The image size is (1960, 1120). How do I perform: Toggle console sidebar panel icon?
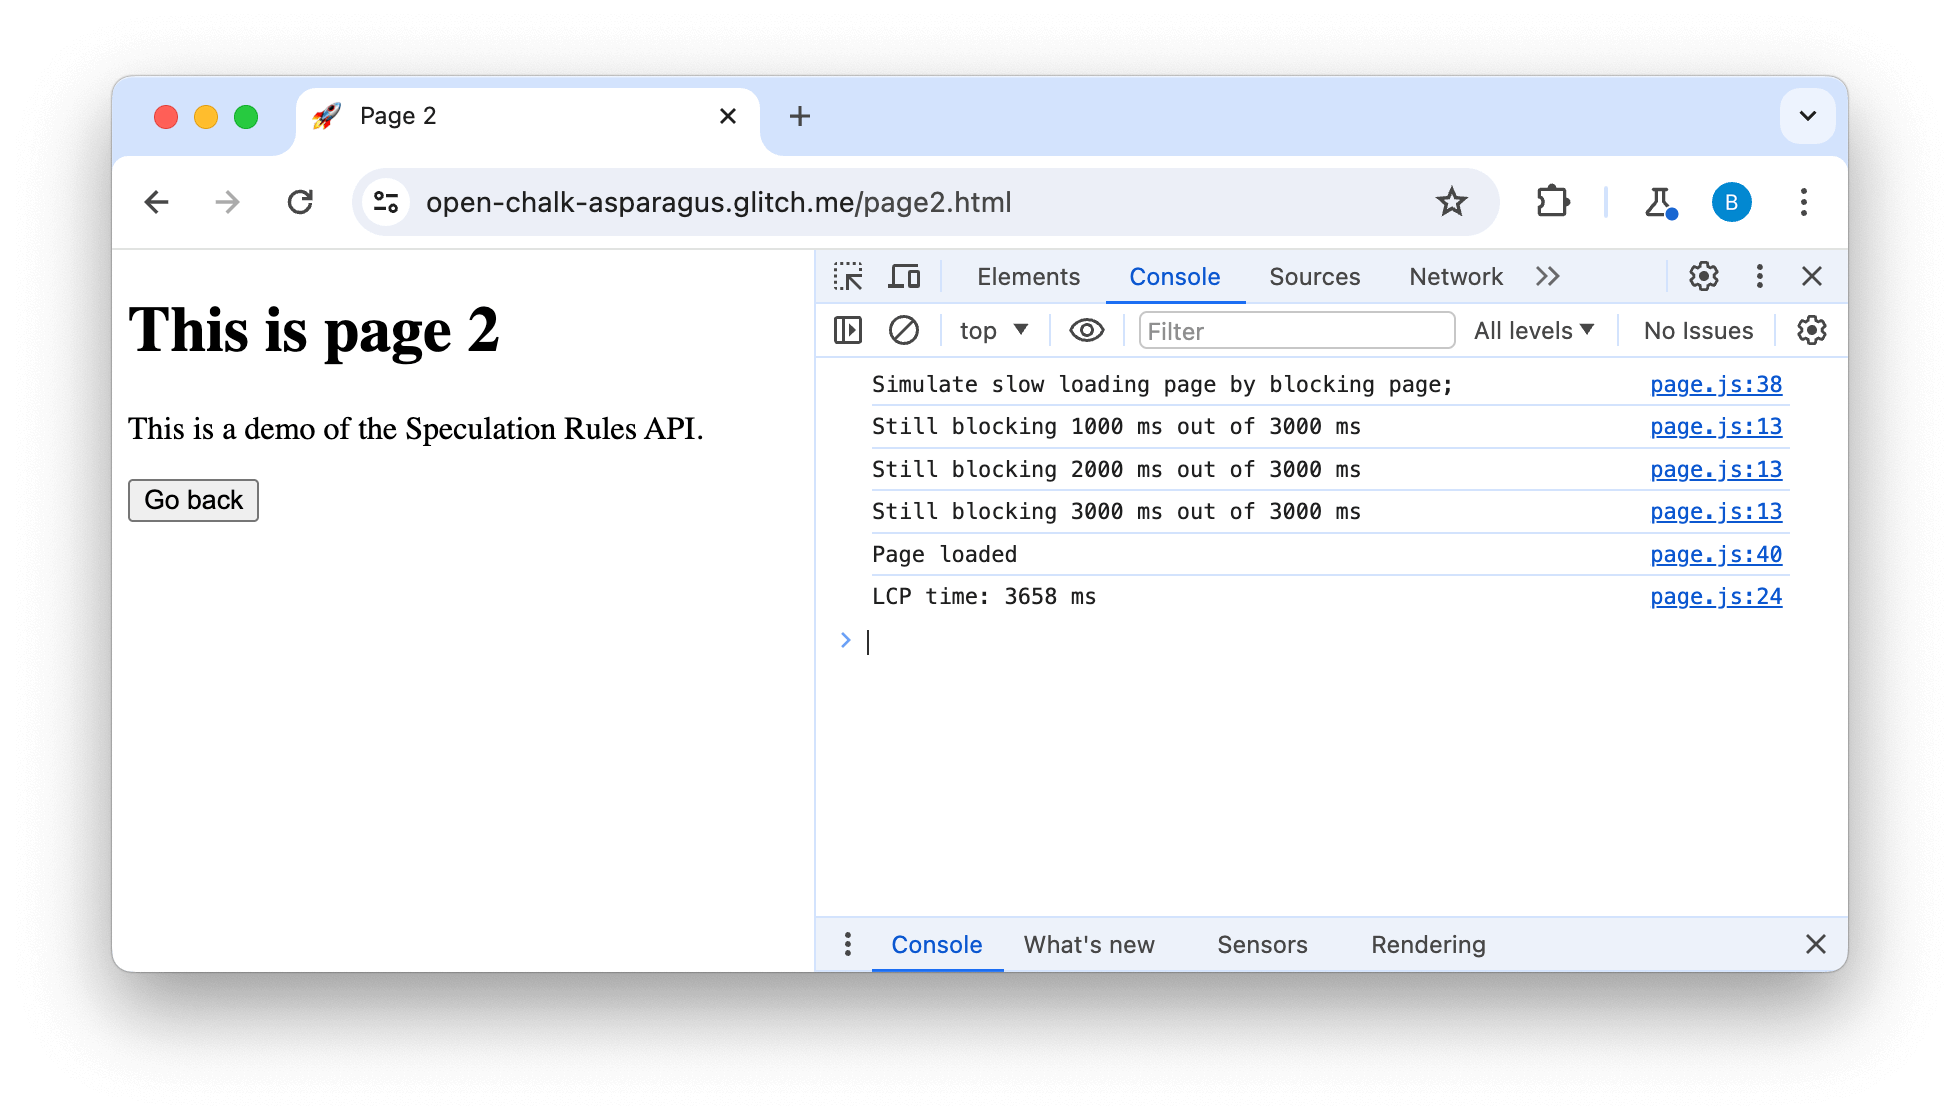(x=847, y=331)
